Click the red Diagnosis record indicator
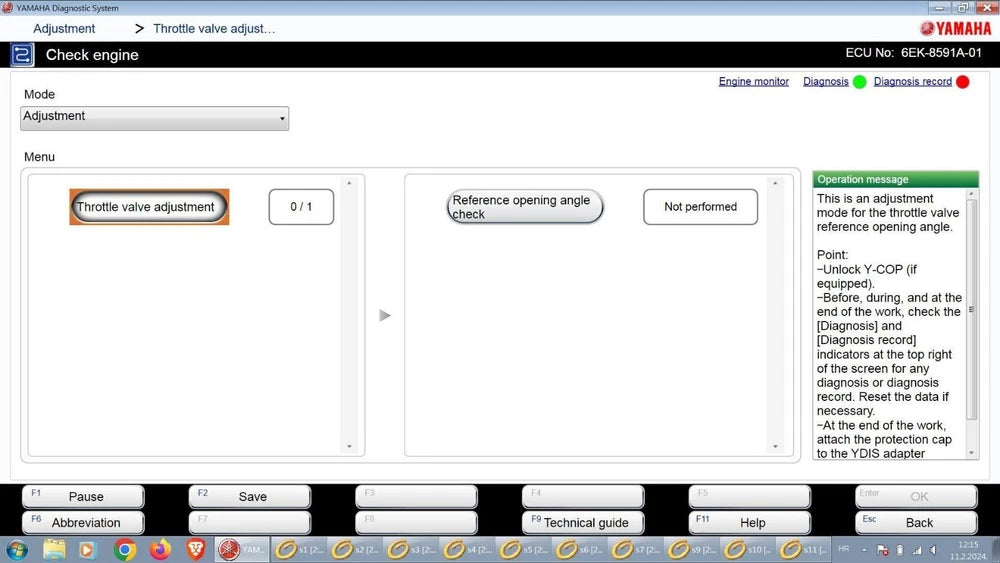This screenshot has height=563, width=1000. (963, 82)
